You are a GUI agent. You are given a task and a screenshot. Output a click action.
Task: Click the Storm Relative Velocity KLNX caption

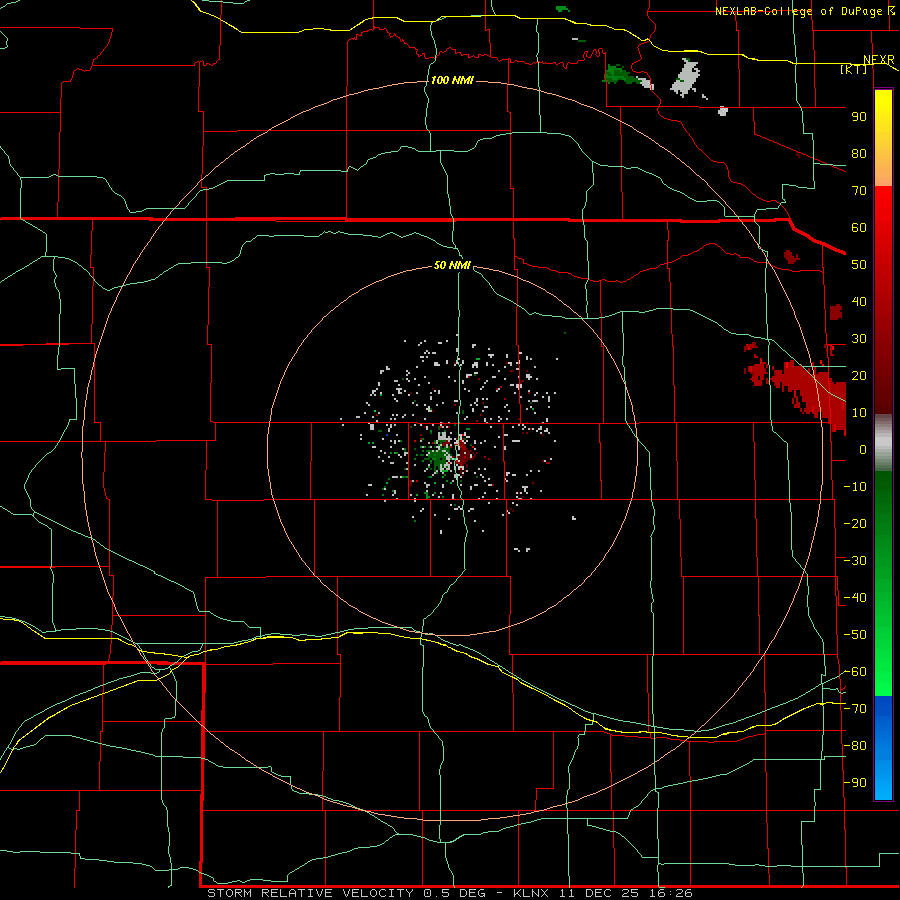point(450,893)
